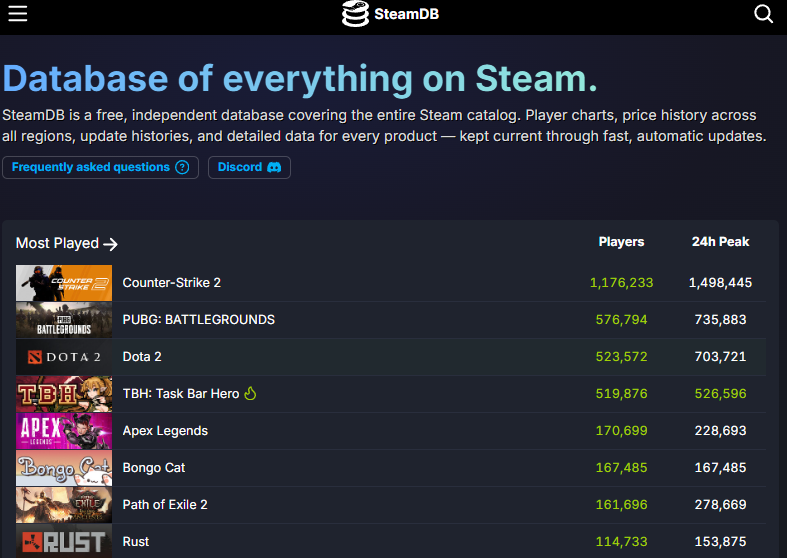
Task: Click the 24h peak value 1,498,445
Action: [720, 283]
